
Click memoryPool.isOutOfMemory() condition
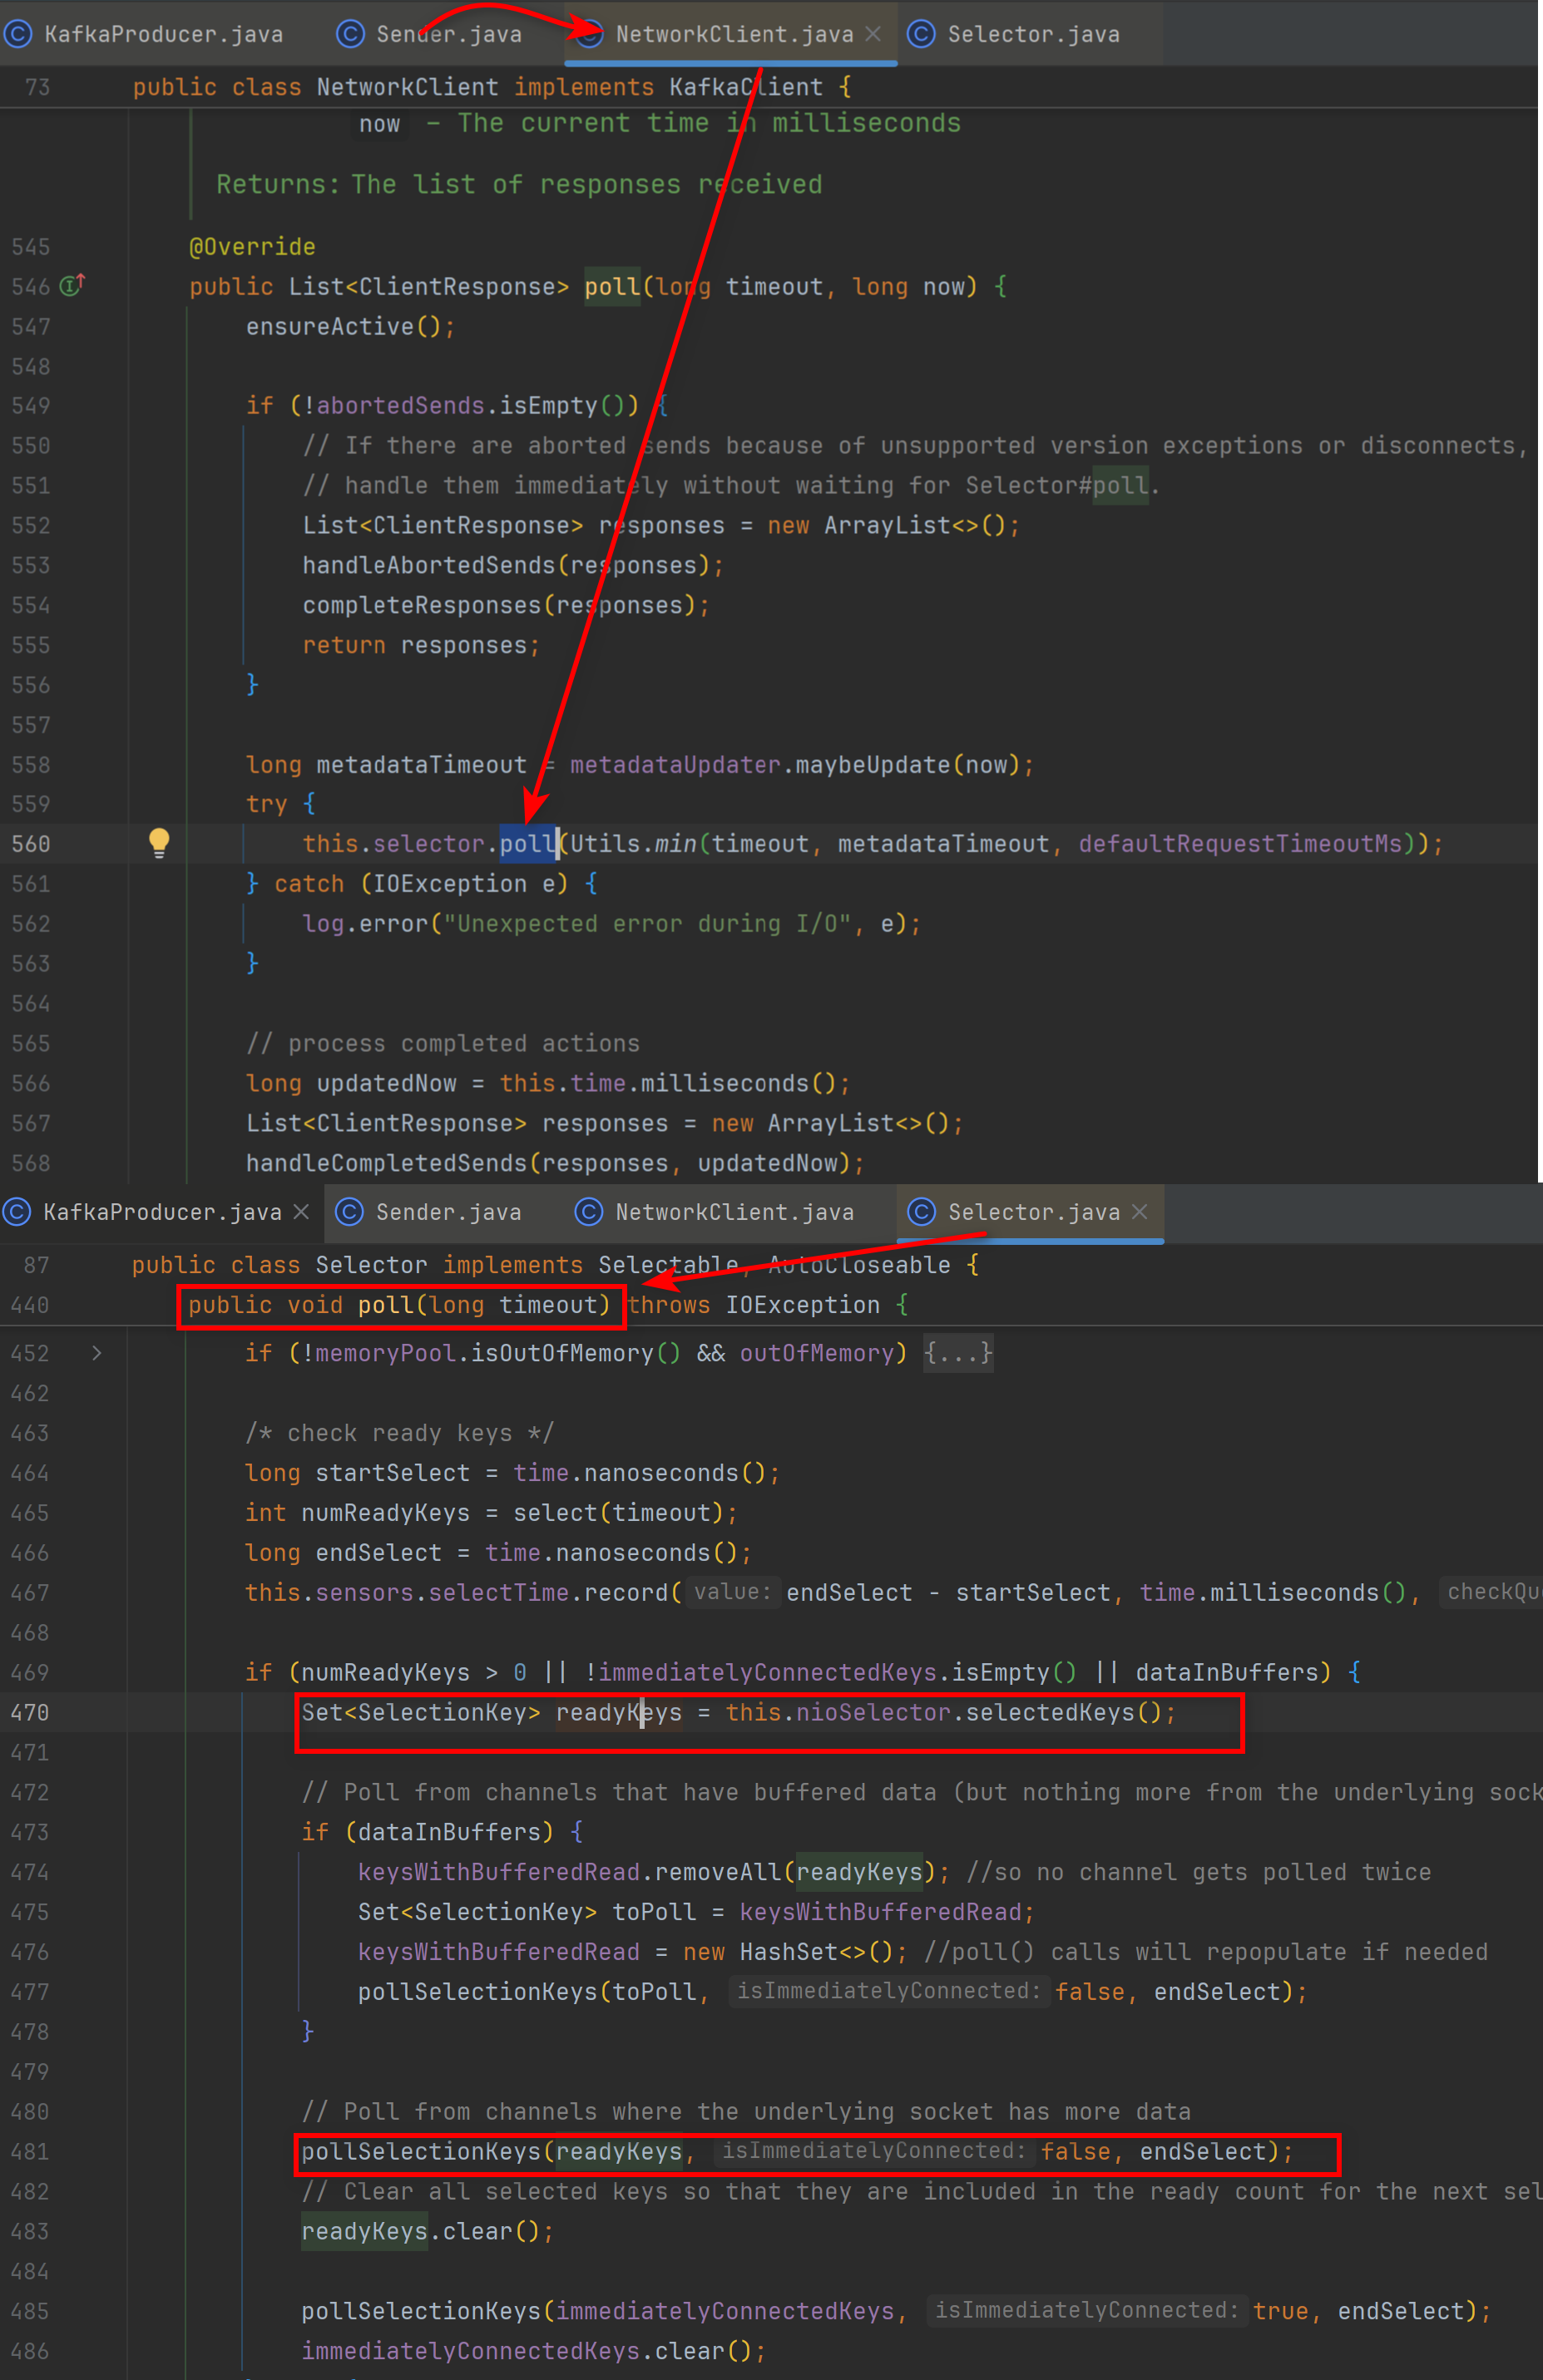(x=498, y=1353)
